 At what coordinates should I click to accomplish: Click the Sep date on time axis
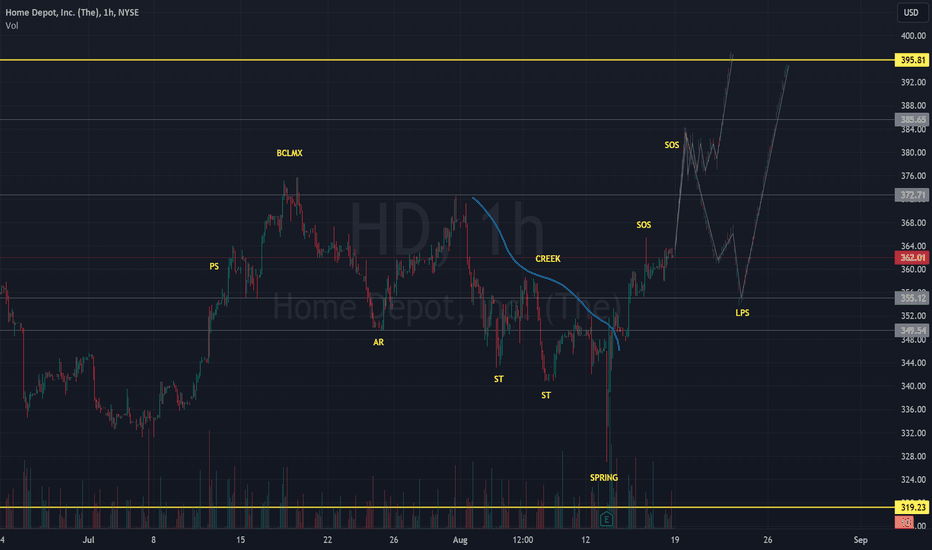pos(860,540)
